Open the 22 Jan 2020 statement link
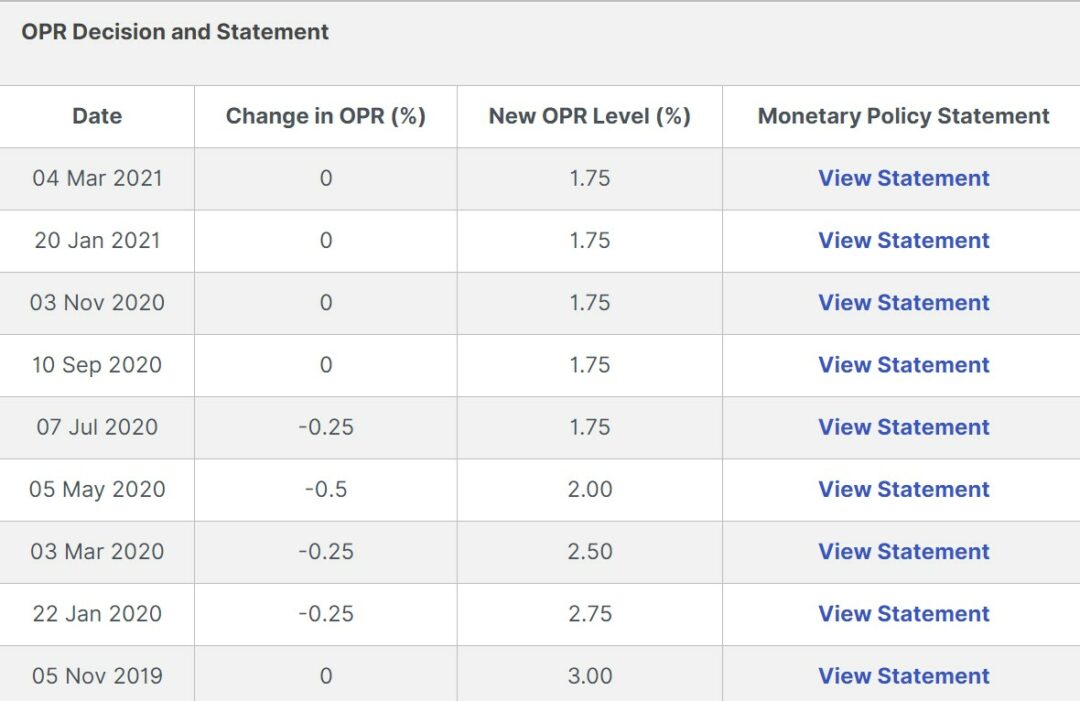The width and height of the screenshot is (1080, 701). [903, 614]
